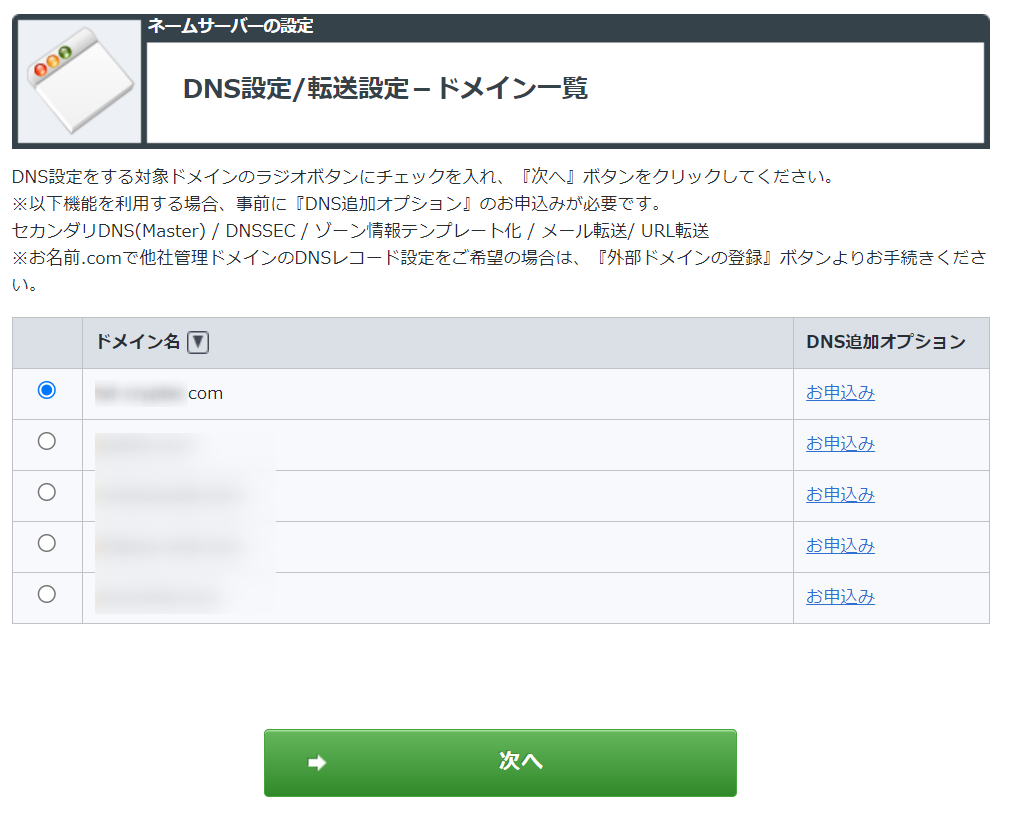Click お申込み link in the first row
Viewport: 1015px width, 821px height.
click(840, 393)
